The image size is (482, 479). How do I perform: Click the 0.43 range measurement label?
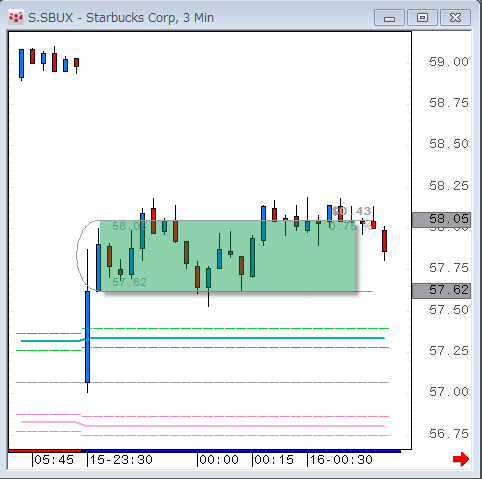[352, 211]
